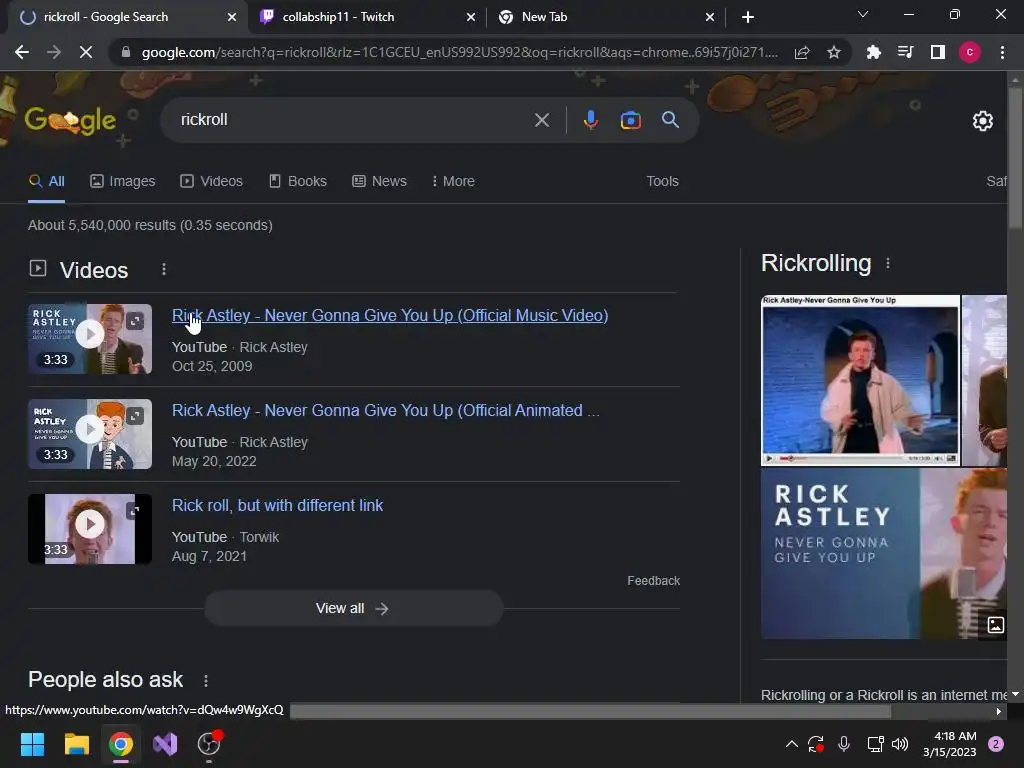Open a new browser tab
Viewport: 1024px width, 768px height.
coord(748,17)
